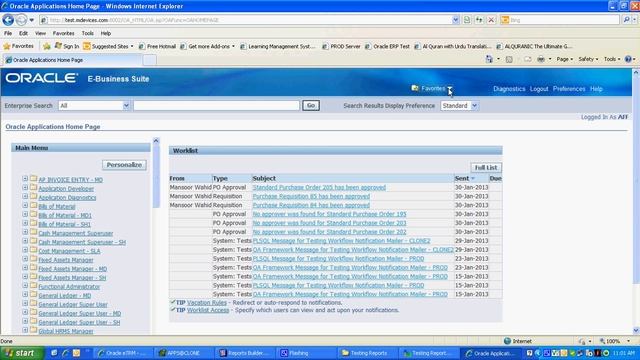Screen dimensions: 640x360
Task: Open the Safety menu in command bar
Action: [588, 59]
